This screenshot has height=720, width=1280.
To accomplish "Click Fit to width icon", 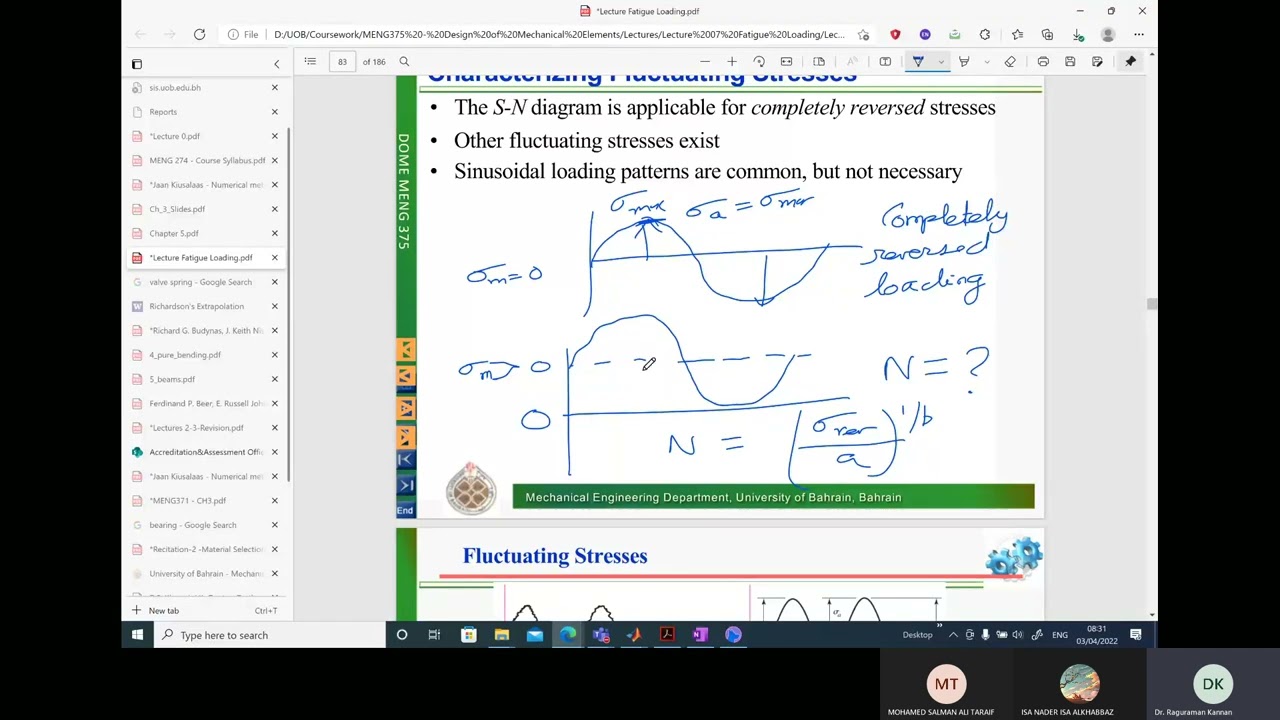I will click(786, 62).
